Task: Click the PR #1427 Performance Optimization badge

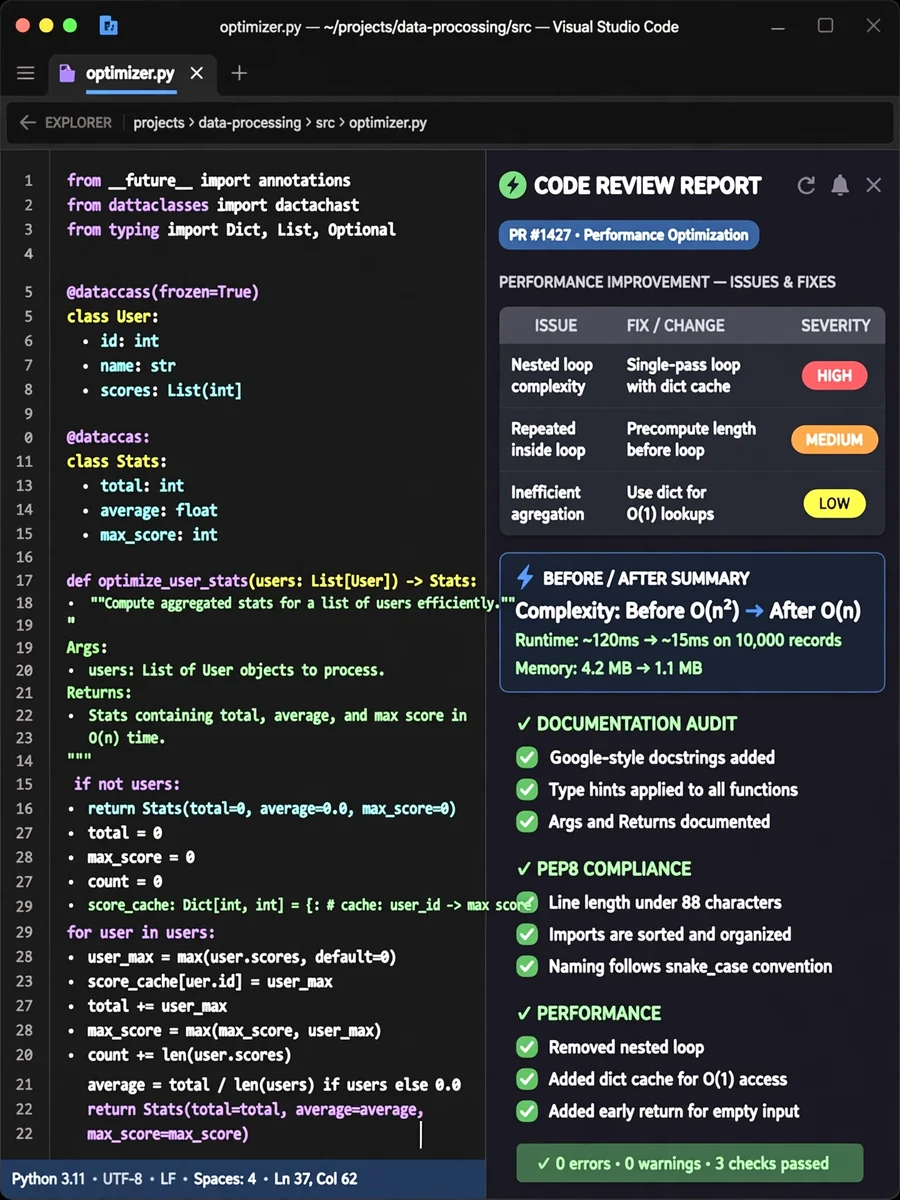Action: tap(629, 235)
